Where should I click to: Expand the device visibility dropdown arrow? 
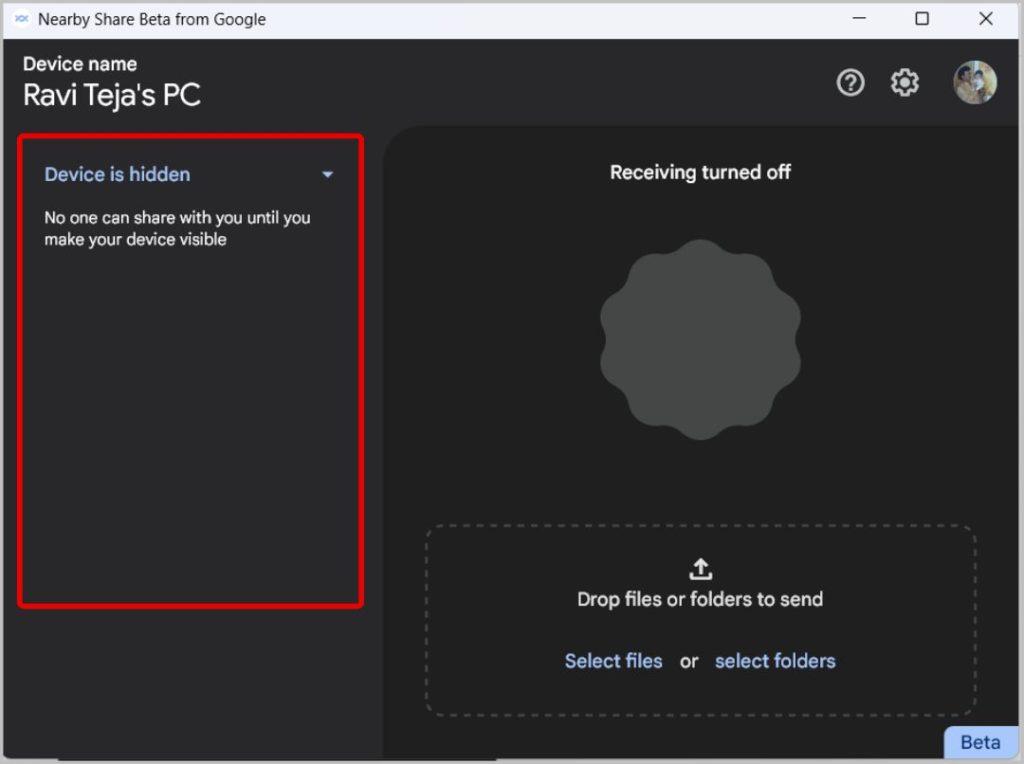328,174
